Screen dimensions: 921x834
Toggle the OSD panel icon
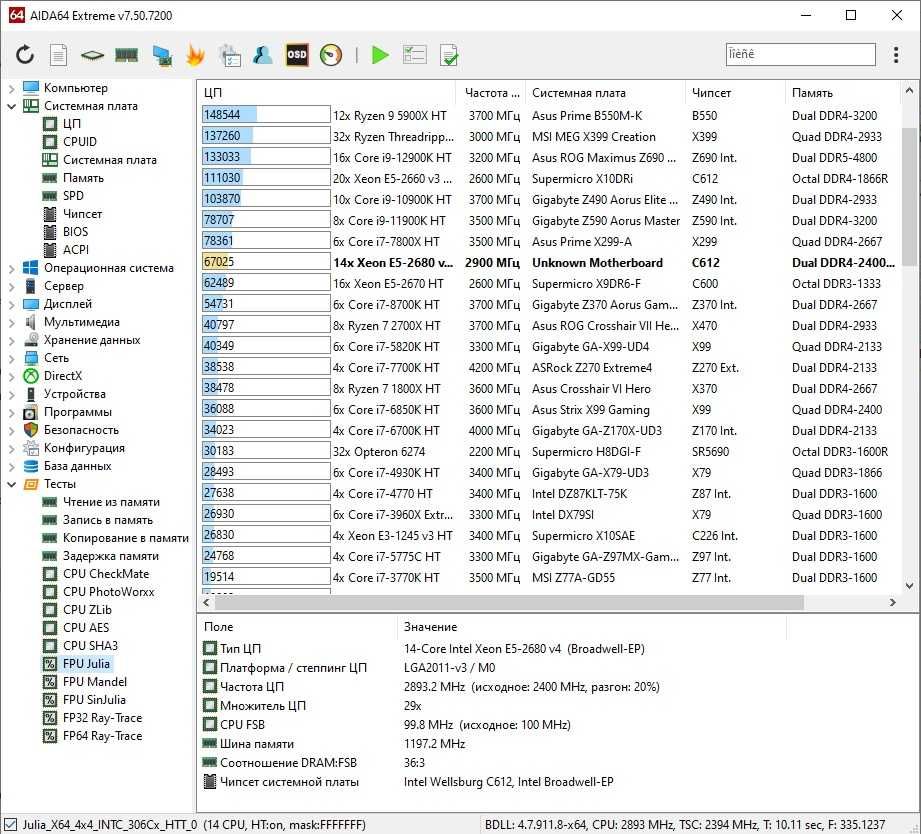pyautogui.click(x=297, y=55)
